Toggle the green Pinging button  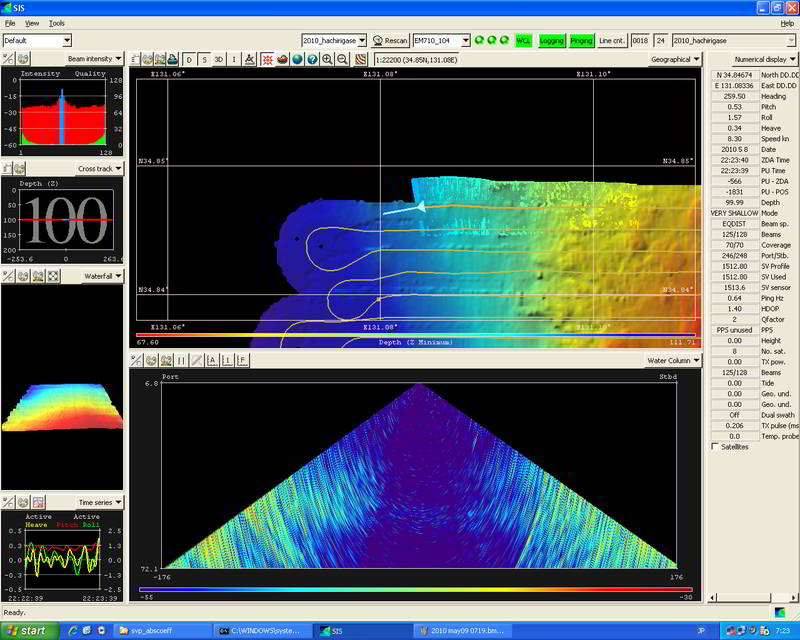[582, 40]
